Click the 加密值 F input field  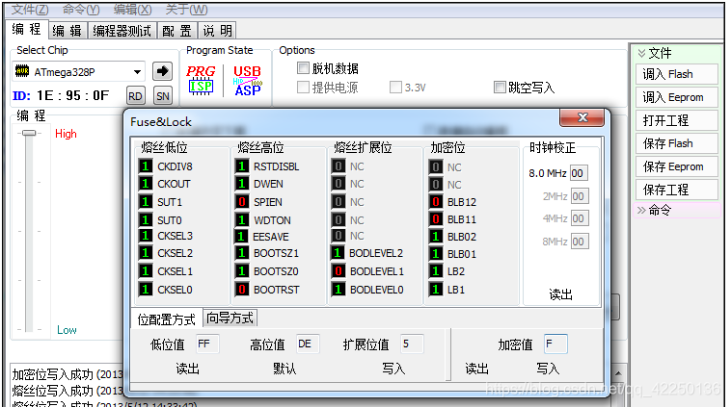pyautogui.click(x=556, y=344)
